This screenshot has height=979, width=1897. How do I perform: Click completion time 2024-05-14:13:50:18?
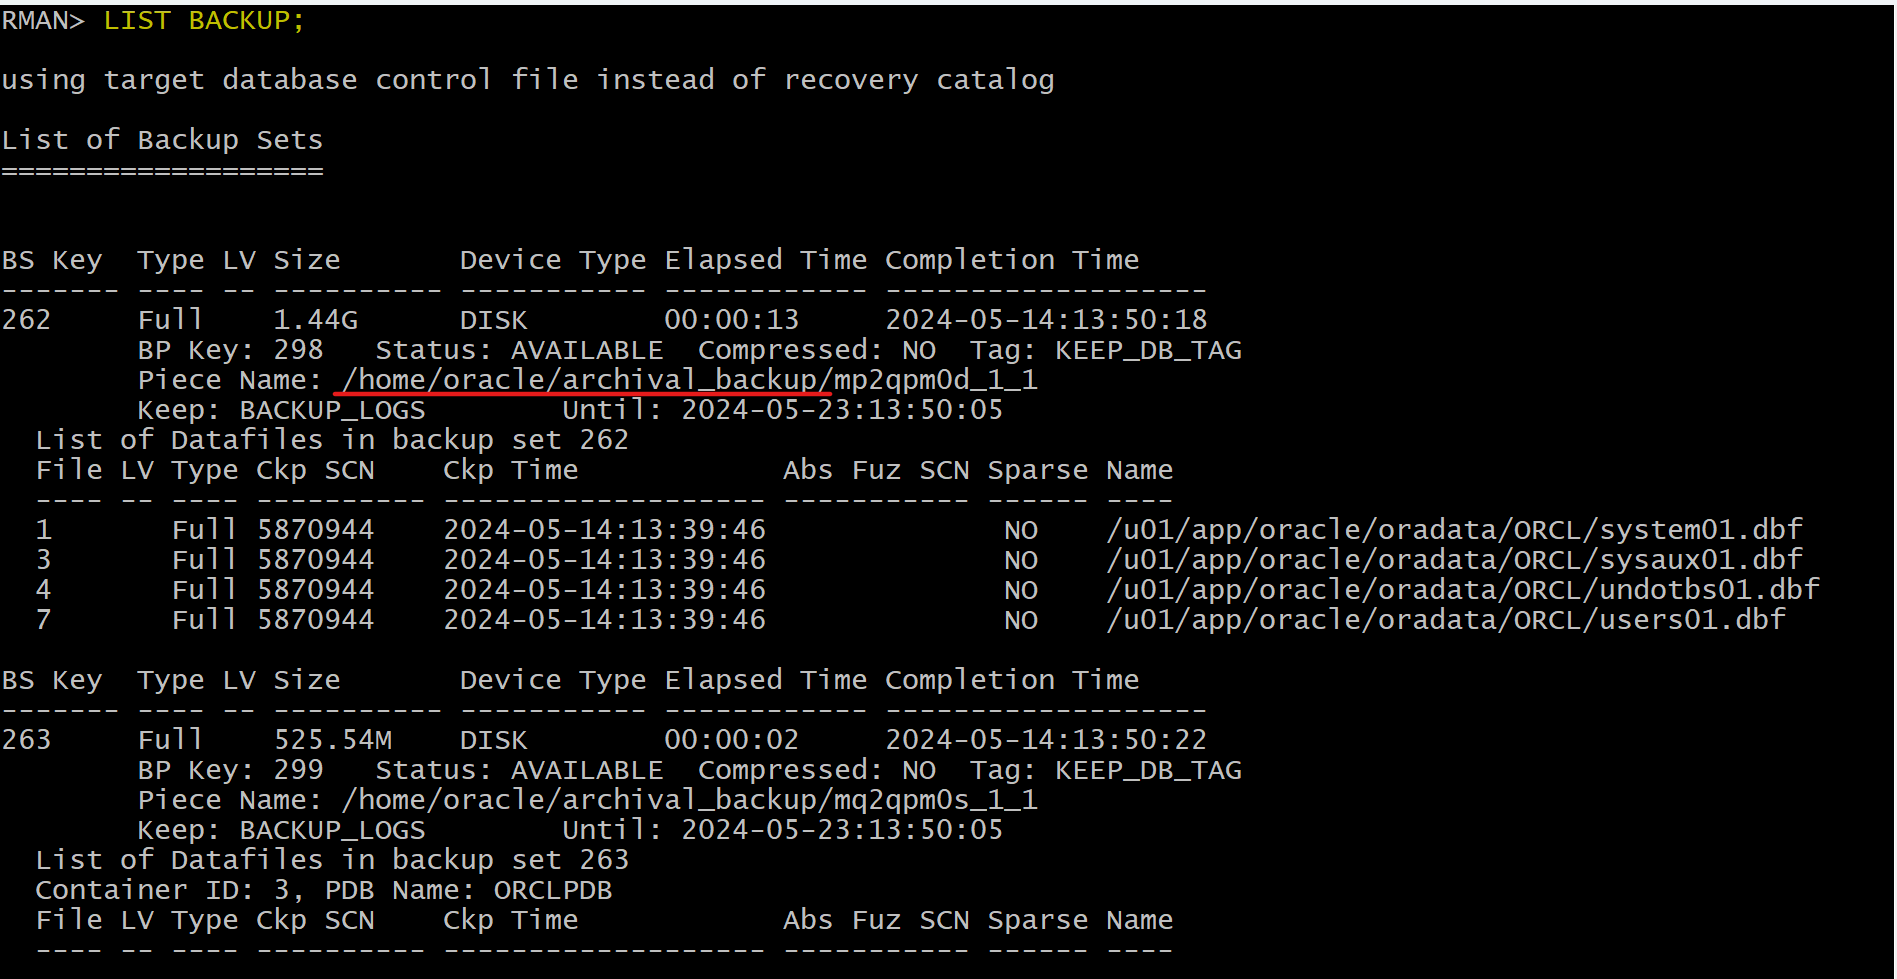click(1046, 320)
